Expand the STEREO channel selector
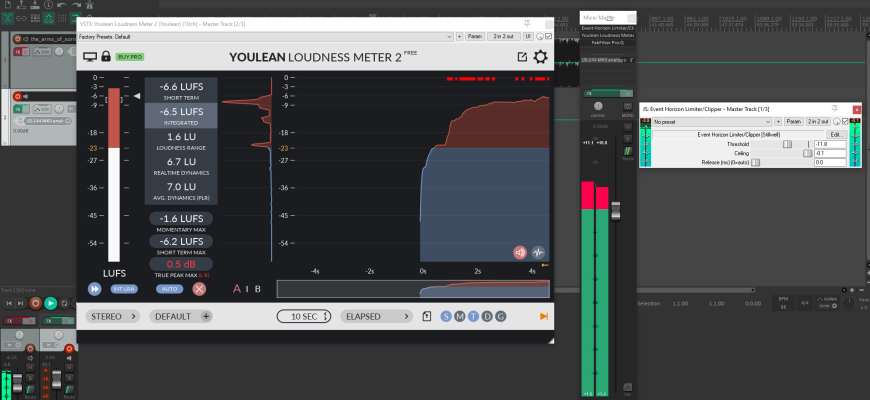The height and width of the screenshot is (400, 870). click(112, 316)
